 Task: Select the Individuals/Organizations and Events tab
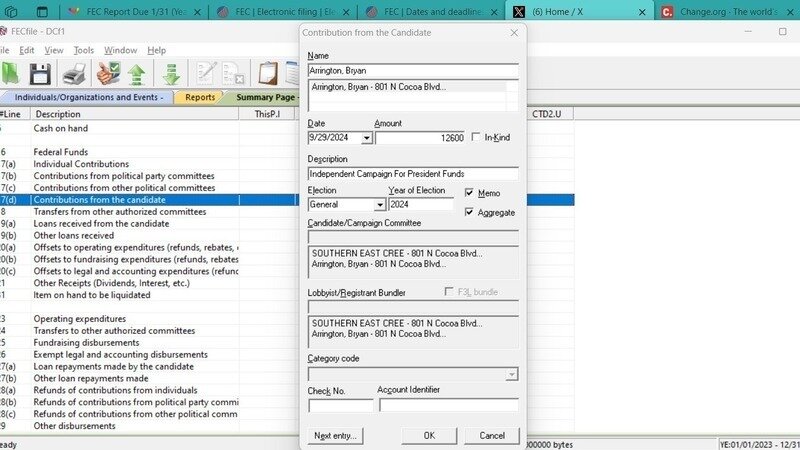87,97
